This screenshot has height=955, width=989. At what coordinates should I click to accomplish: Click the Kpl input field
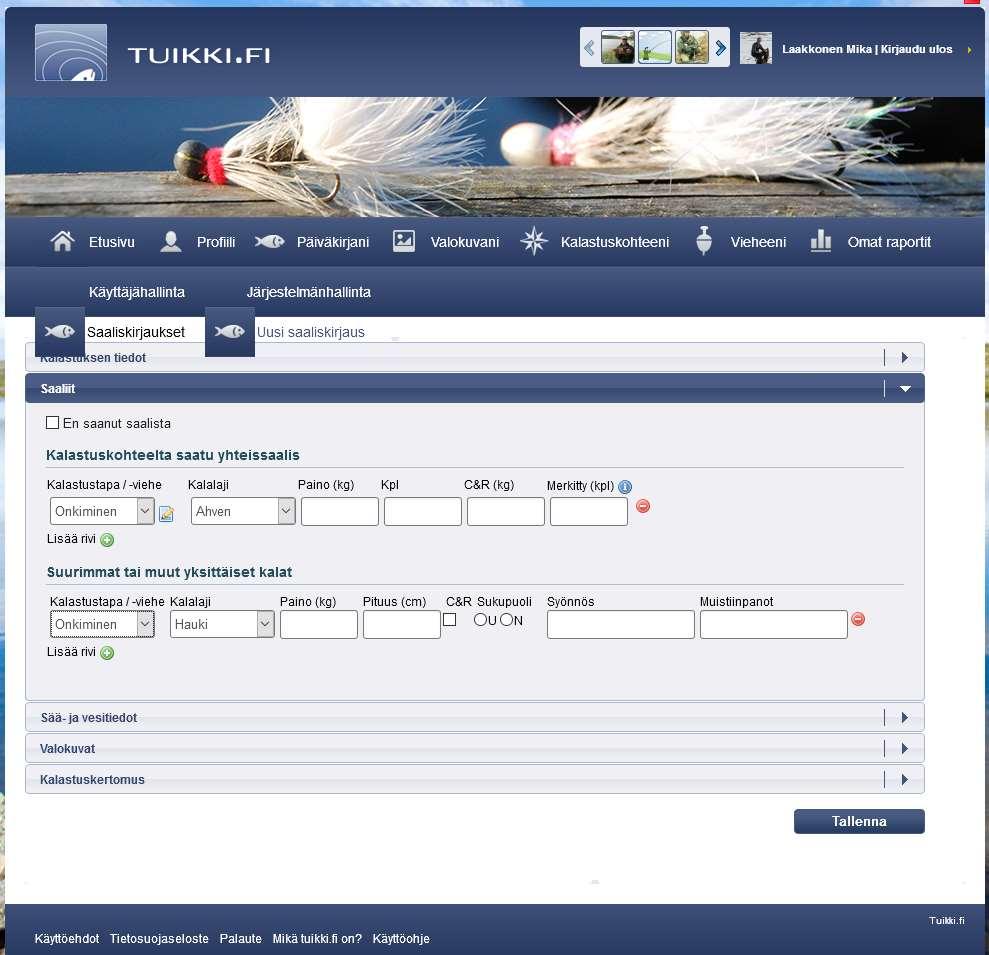(x=423, y=511)
